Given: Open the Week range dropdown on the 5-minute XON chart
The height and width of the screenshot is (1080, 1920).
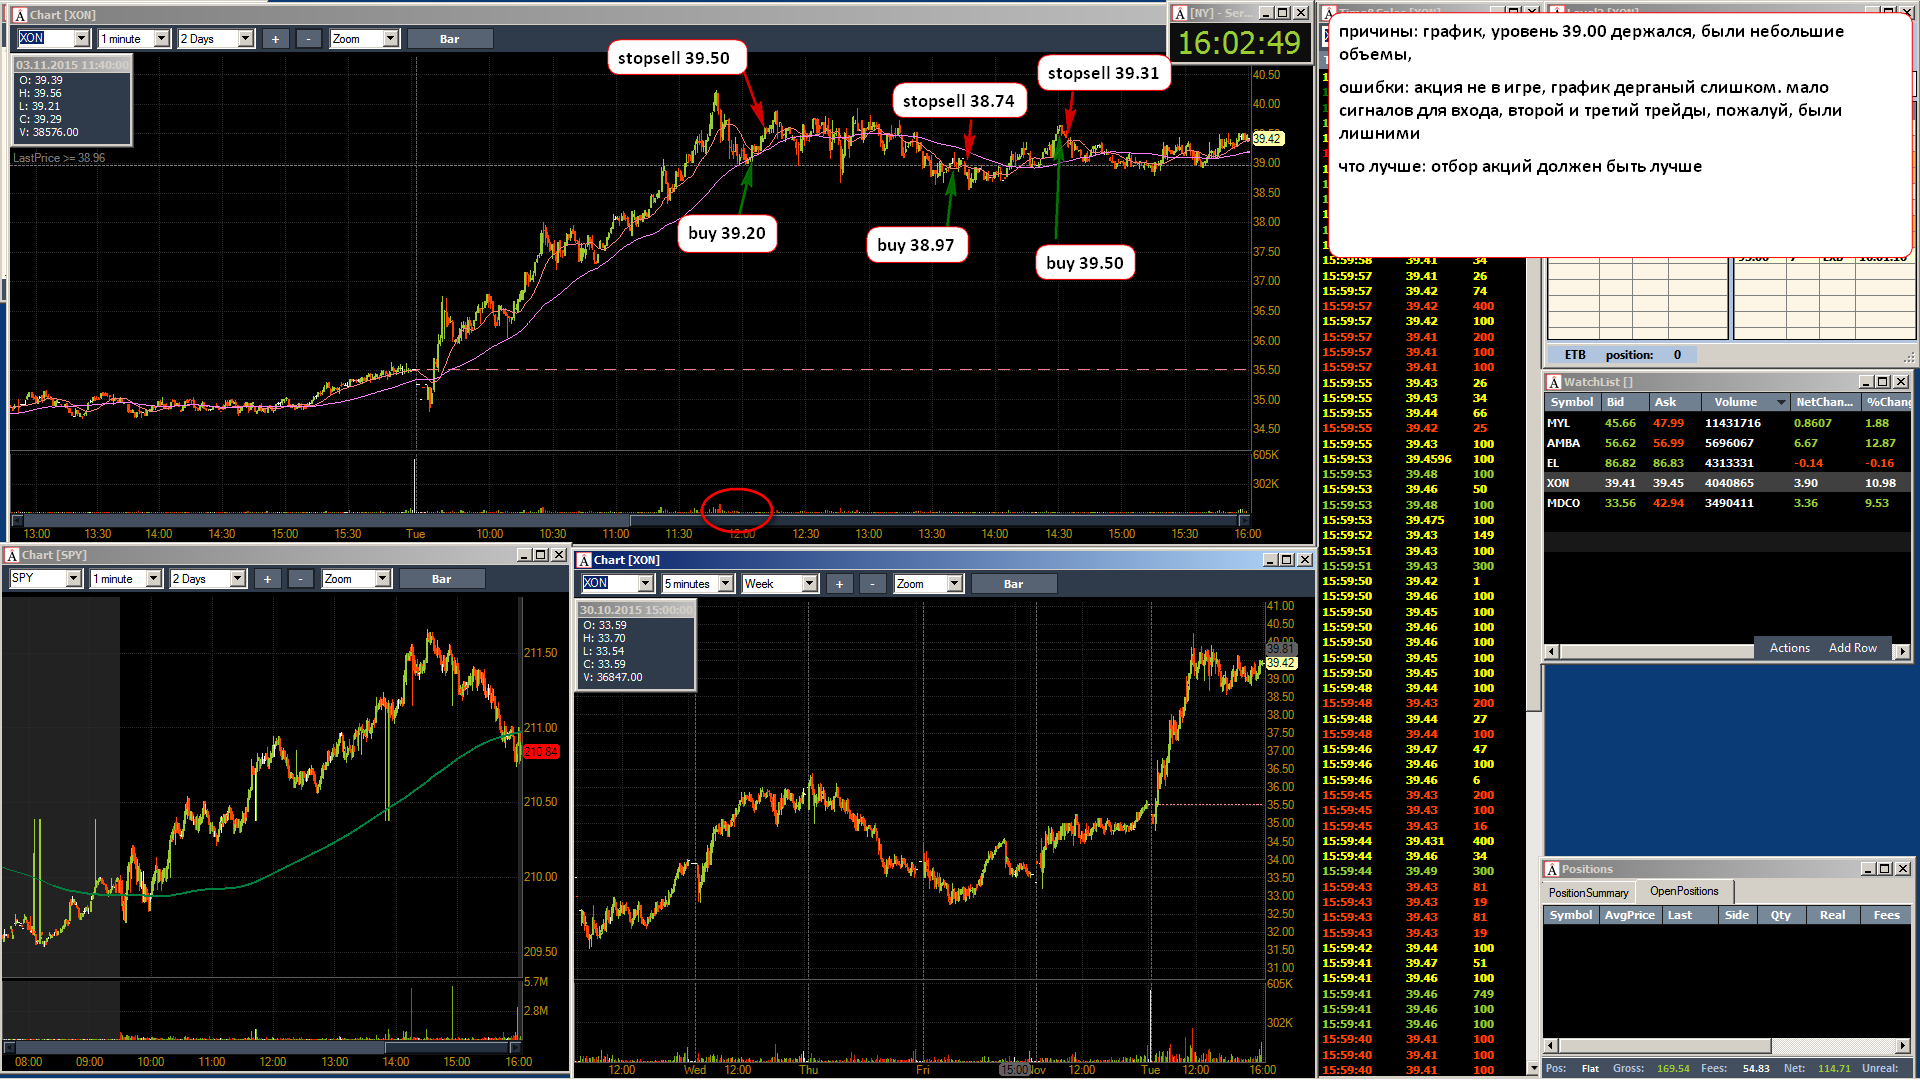Looking at the screenshot, I should tap(809, 584).
